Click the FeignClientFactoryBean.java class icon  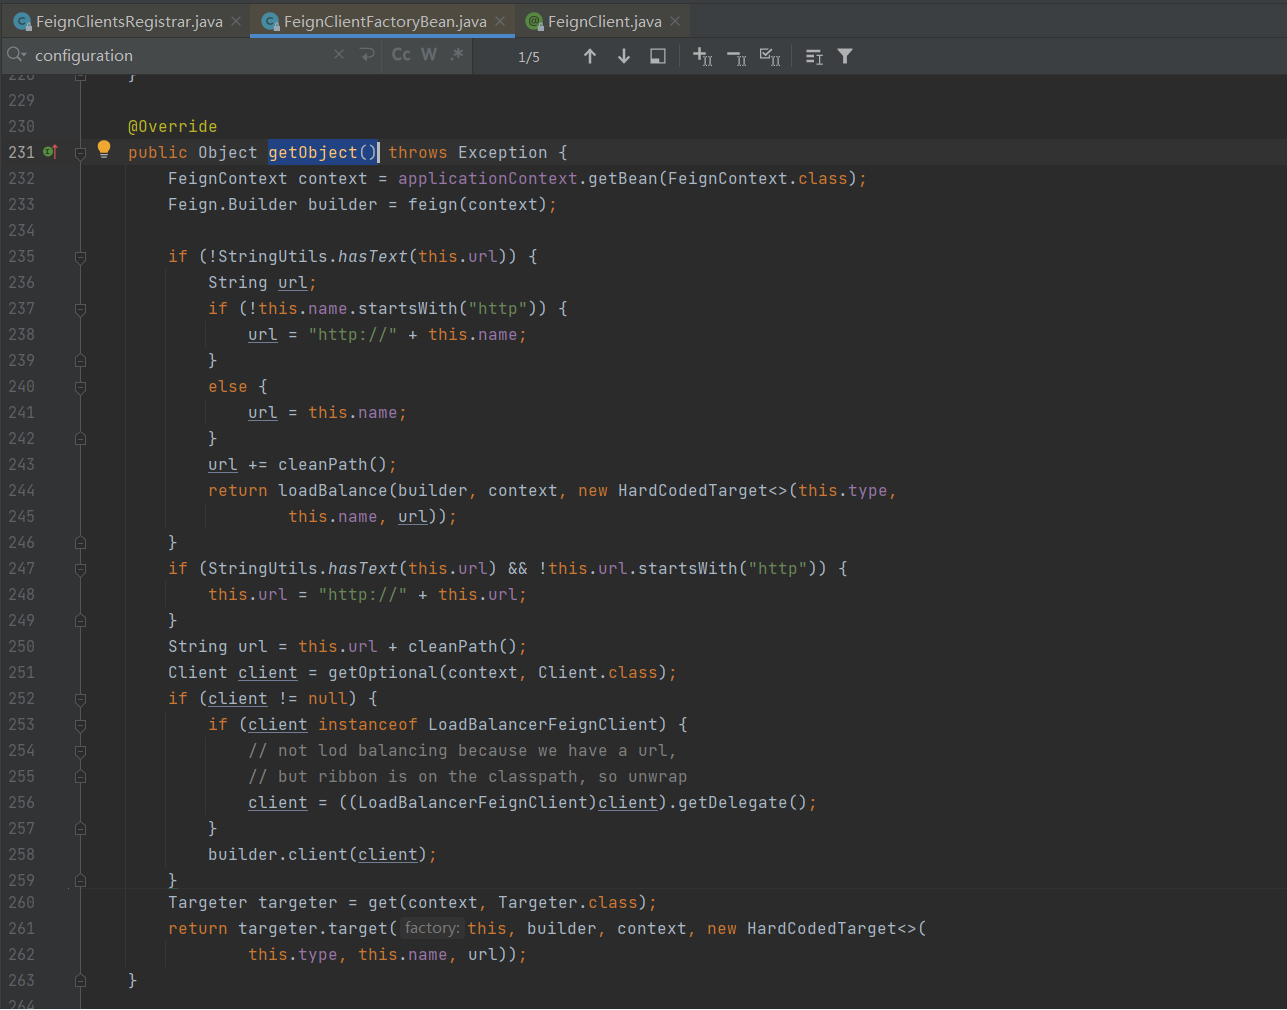pos(270,21)
